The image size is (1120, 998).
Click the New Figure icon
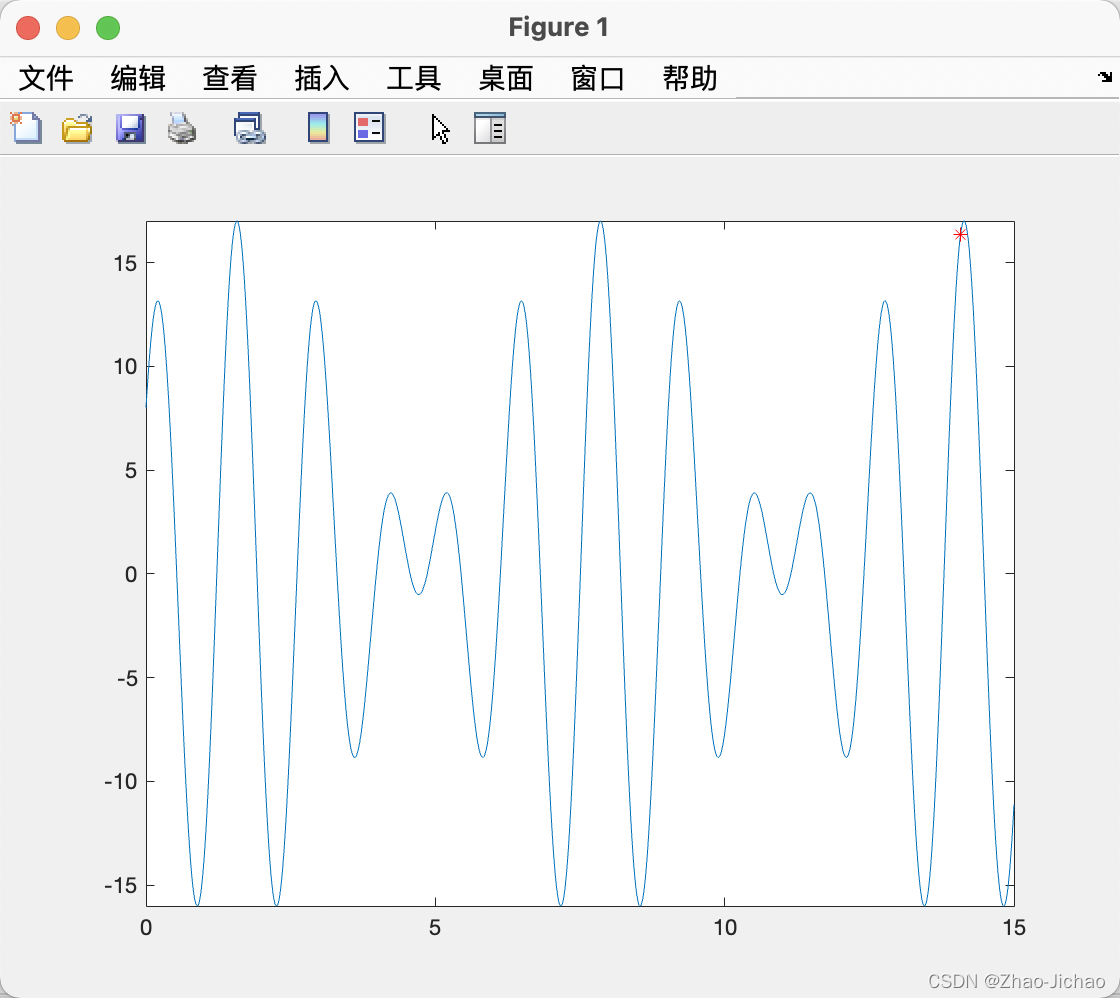click(26, 129)
